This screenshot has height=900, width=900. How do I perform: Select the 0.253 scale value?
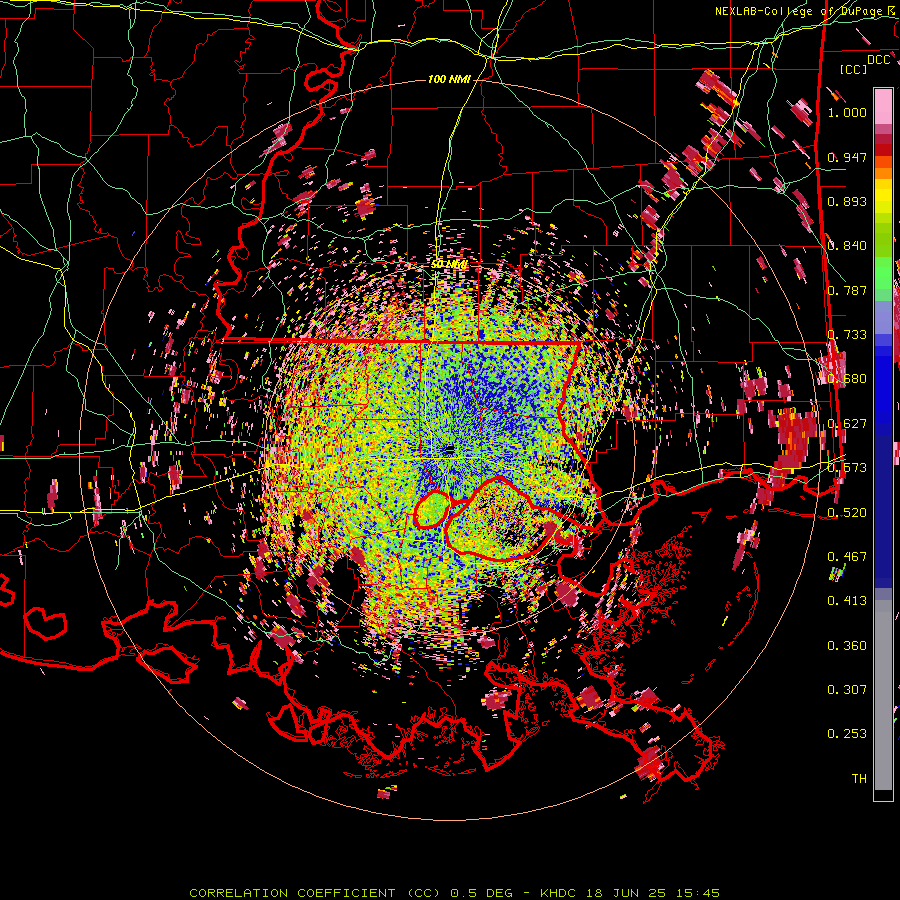(x=847, y=734)
